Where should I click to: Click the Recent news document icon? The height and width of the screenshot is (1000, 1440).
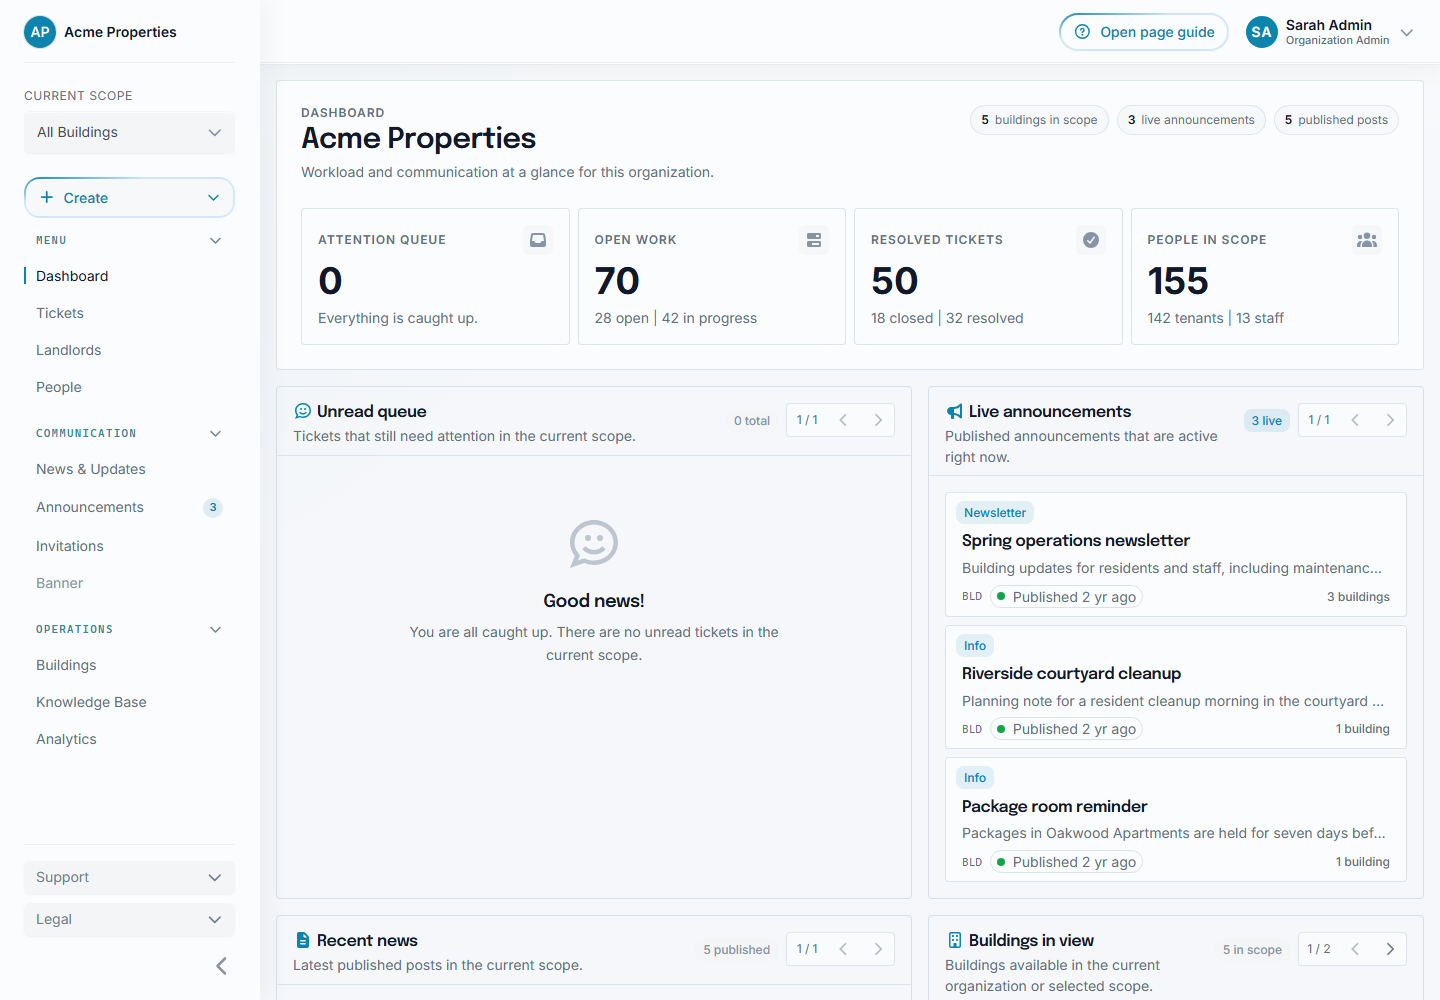303,940
